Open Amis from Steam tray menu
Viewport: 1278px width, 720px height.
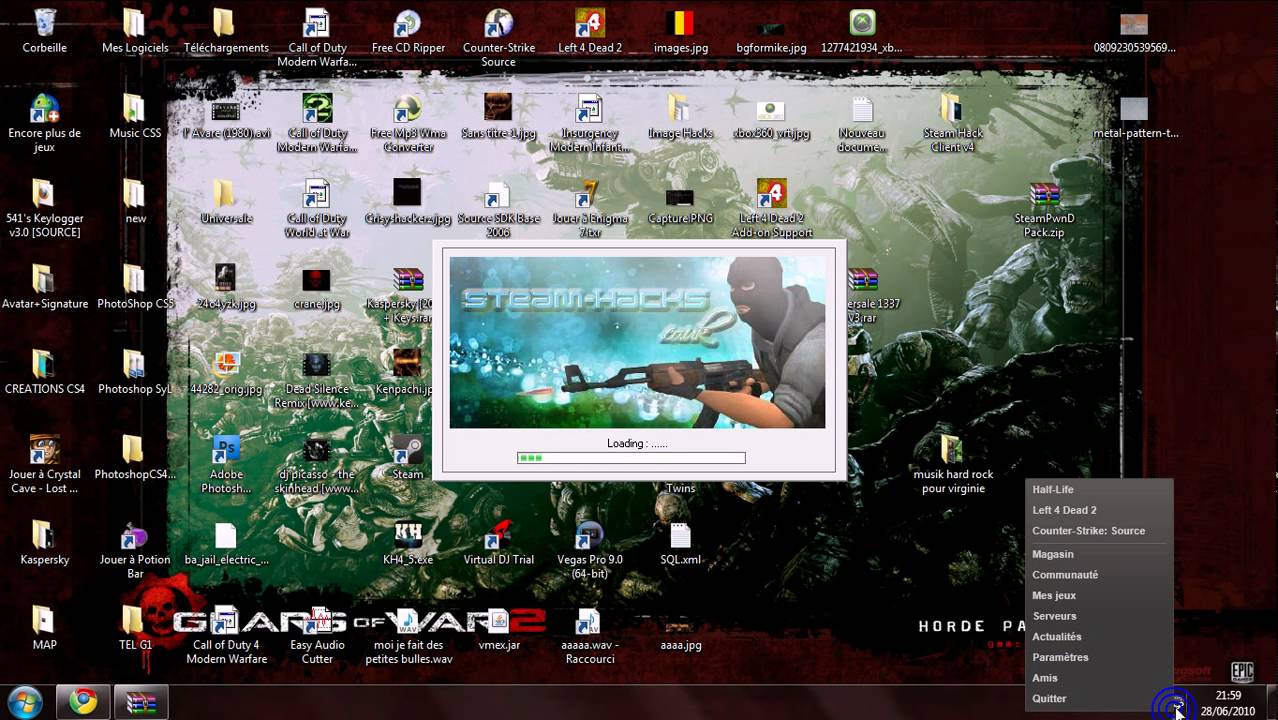[1044, 678]
